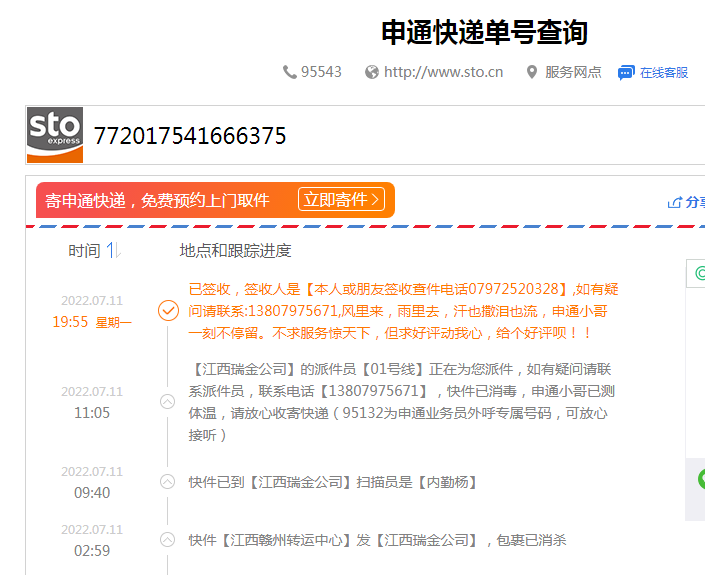Toggle the time sort order arrow
Viewport: 705px width, 575px height.
113,250
